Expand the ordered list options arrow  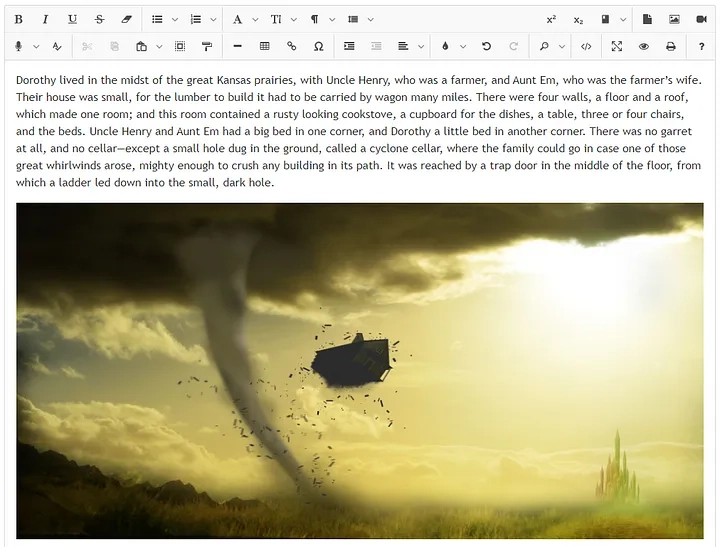point(213,19)
